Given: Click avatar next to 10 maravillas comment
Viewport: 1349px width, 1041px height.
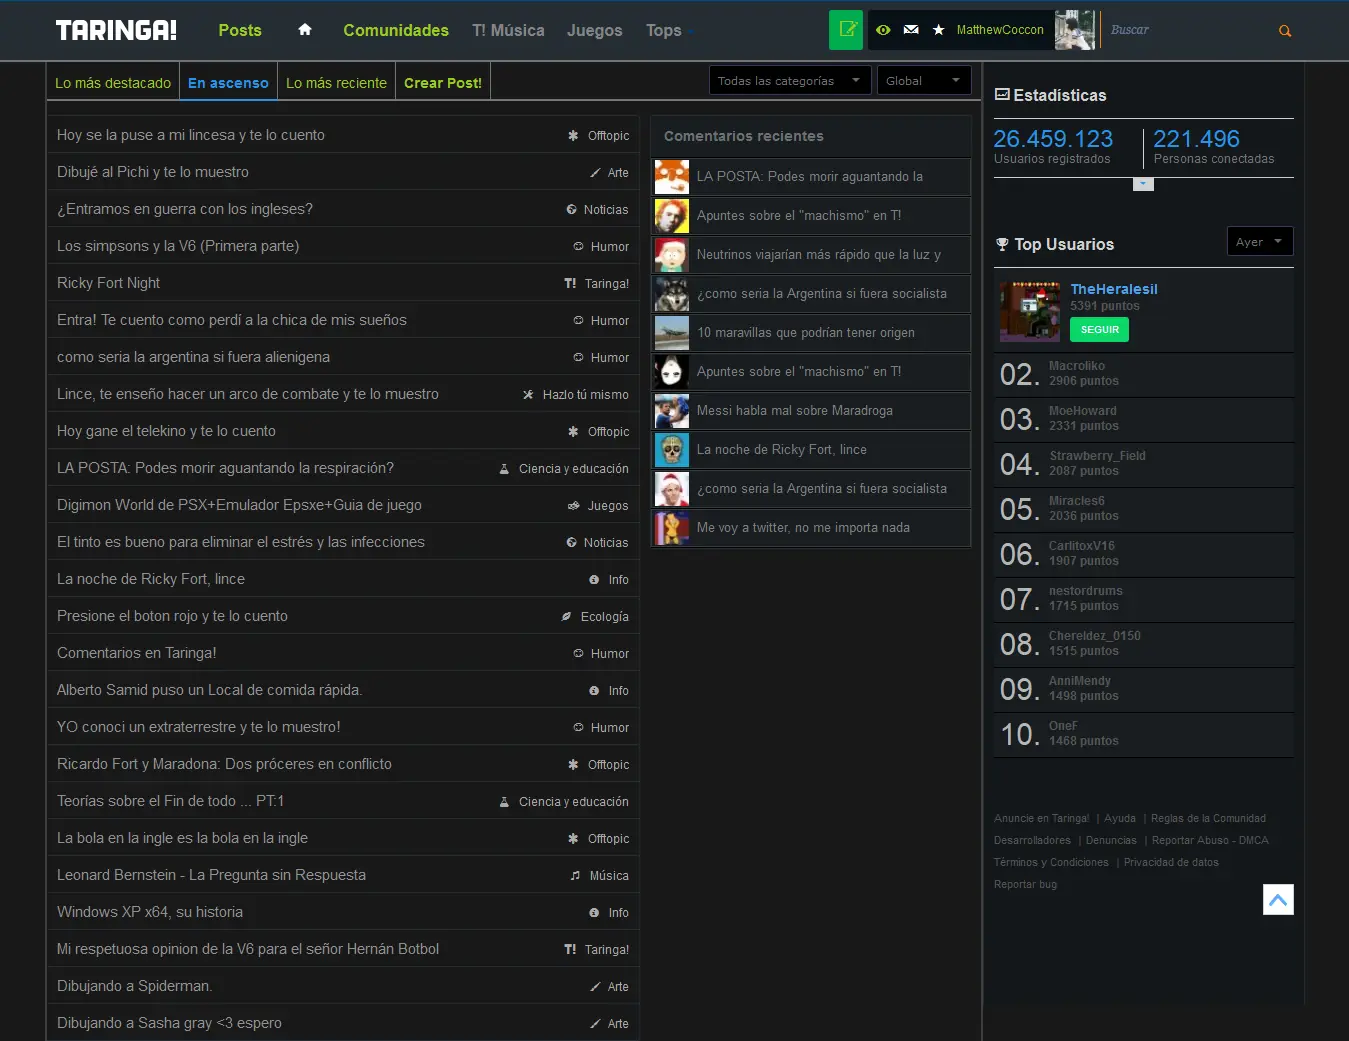Looking at the screenshot, I should pyautogui.click(x=672, y=333).
